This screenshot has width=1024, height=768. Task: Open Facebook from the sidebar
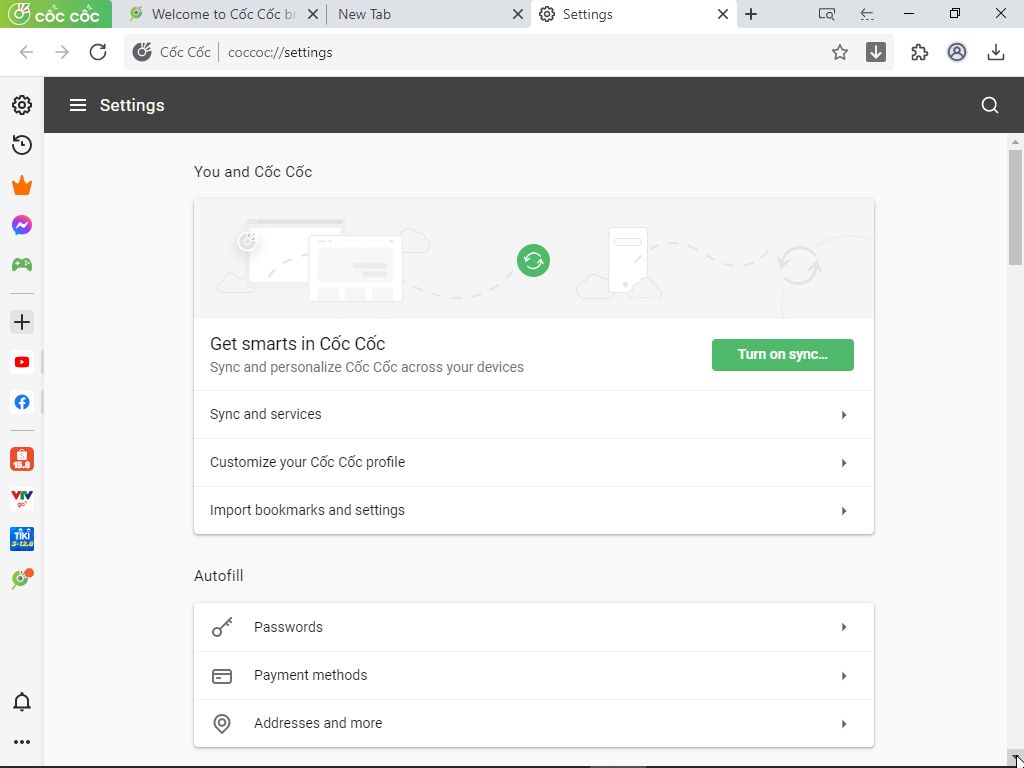point(20,402)
